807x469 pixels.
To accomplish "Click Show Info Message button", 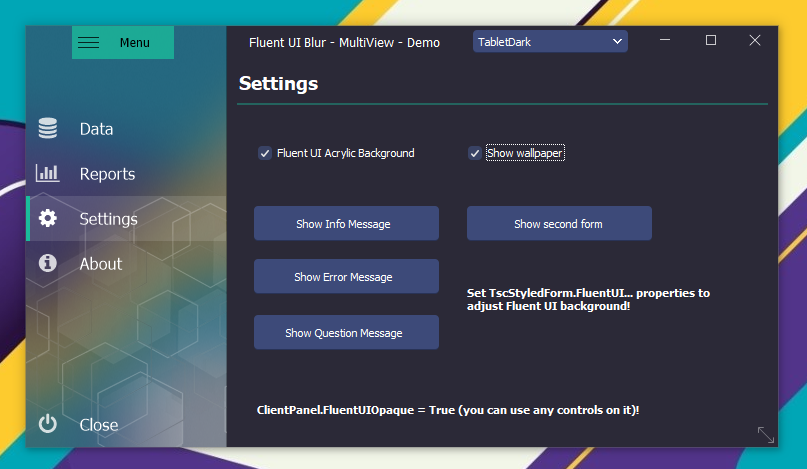I will coord(346,223).
